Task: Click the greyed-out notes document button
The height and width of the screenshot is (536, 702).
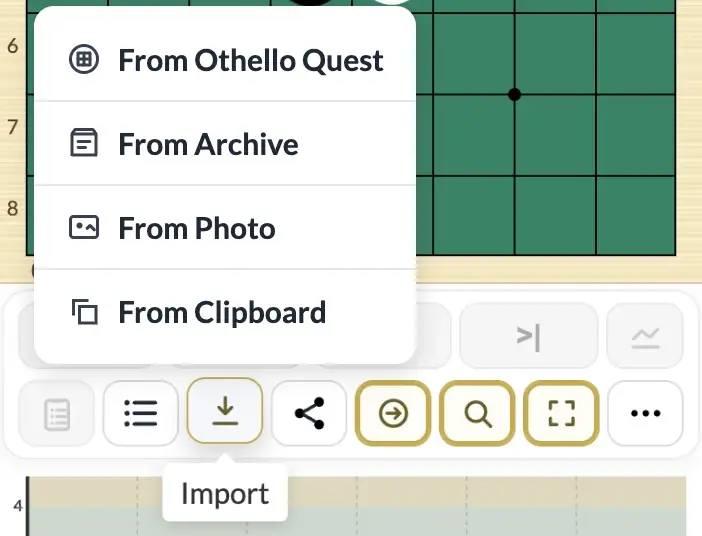Action: 56,413
